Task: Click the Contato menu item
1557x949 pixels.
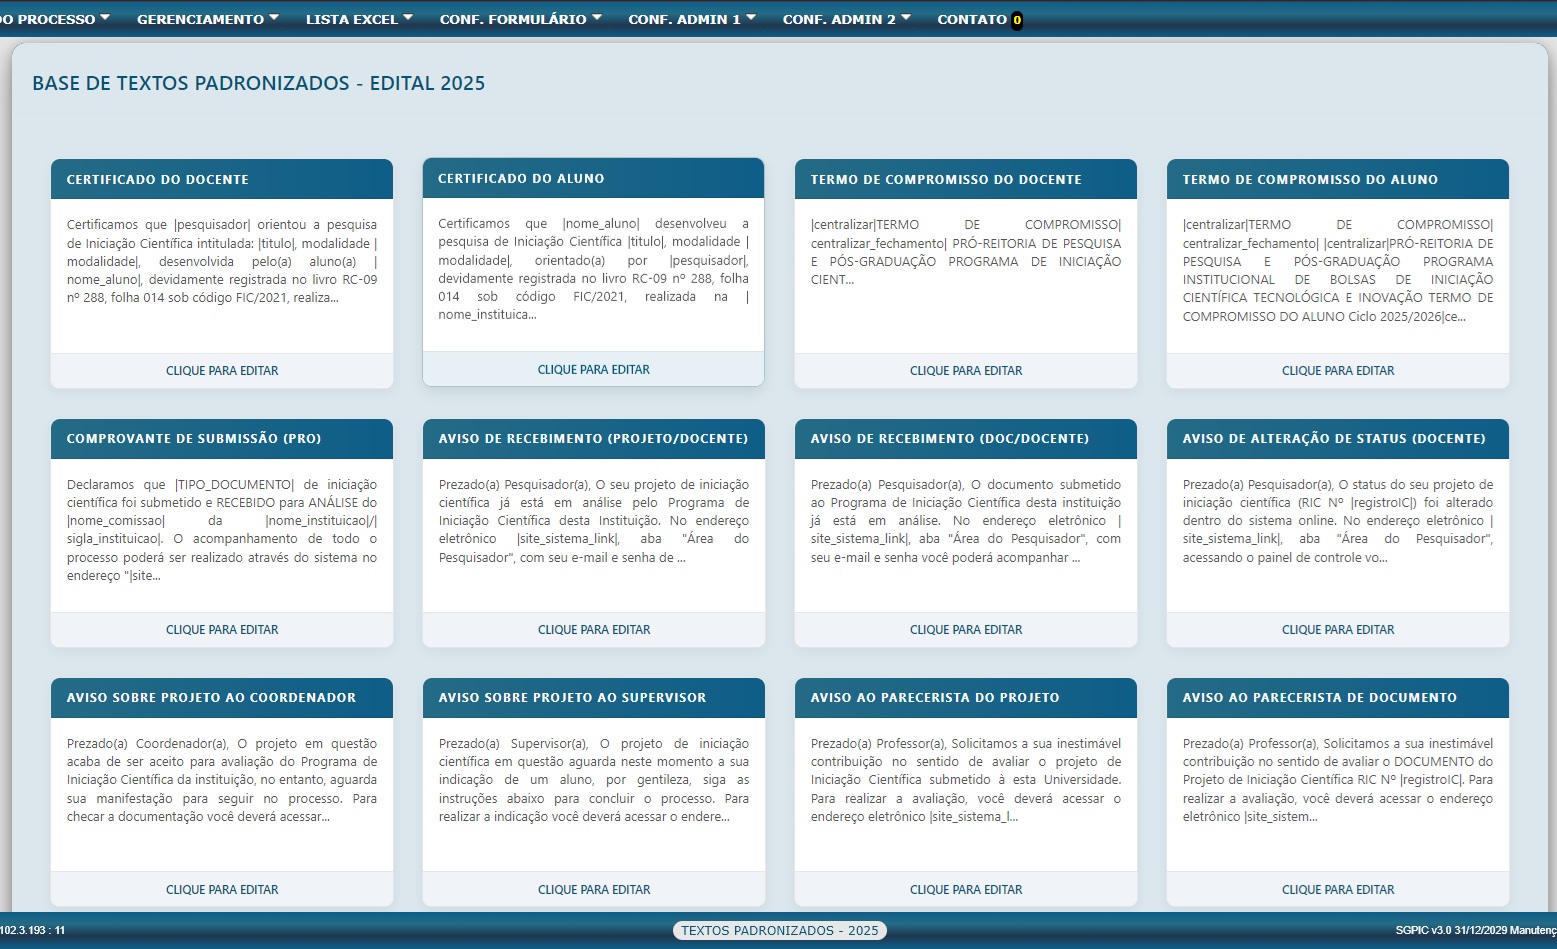Action: 971,19
